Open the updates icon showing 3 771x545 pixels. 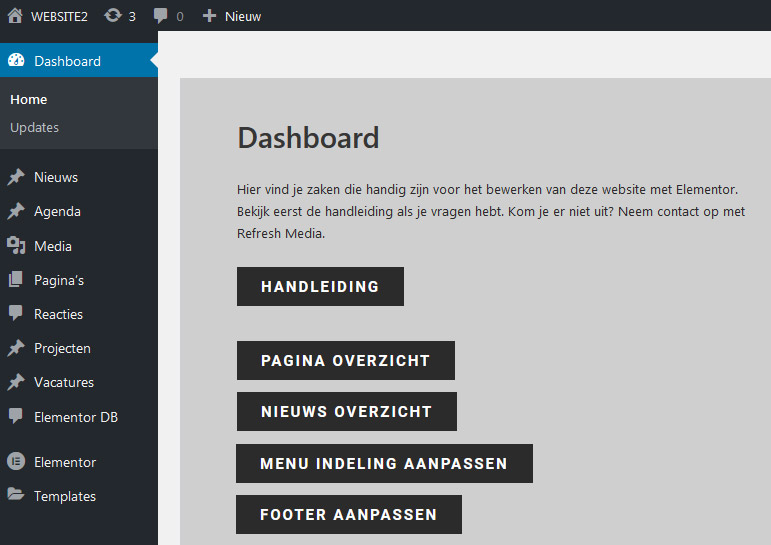tap(113, 16)
